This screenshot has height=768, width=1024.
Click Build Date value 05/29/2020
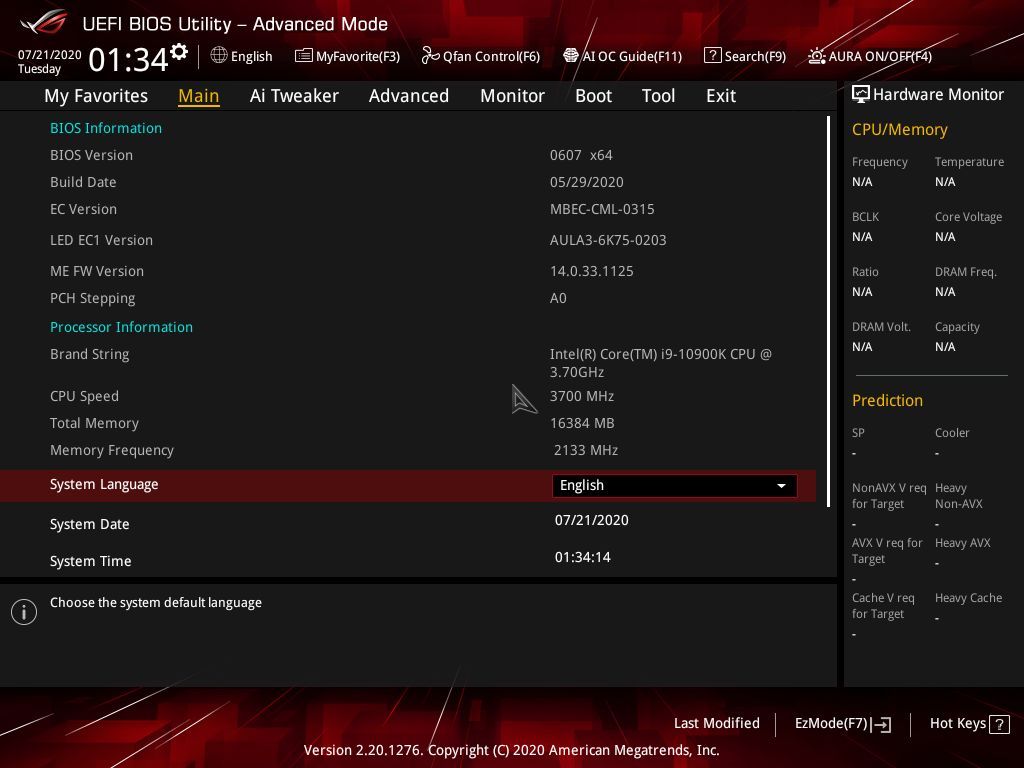586,182
